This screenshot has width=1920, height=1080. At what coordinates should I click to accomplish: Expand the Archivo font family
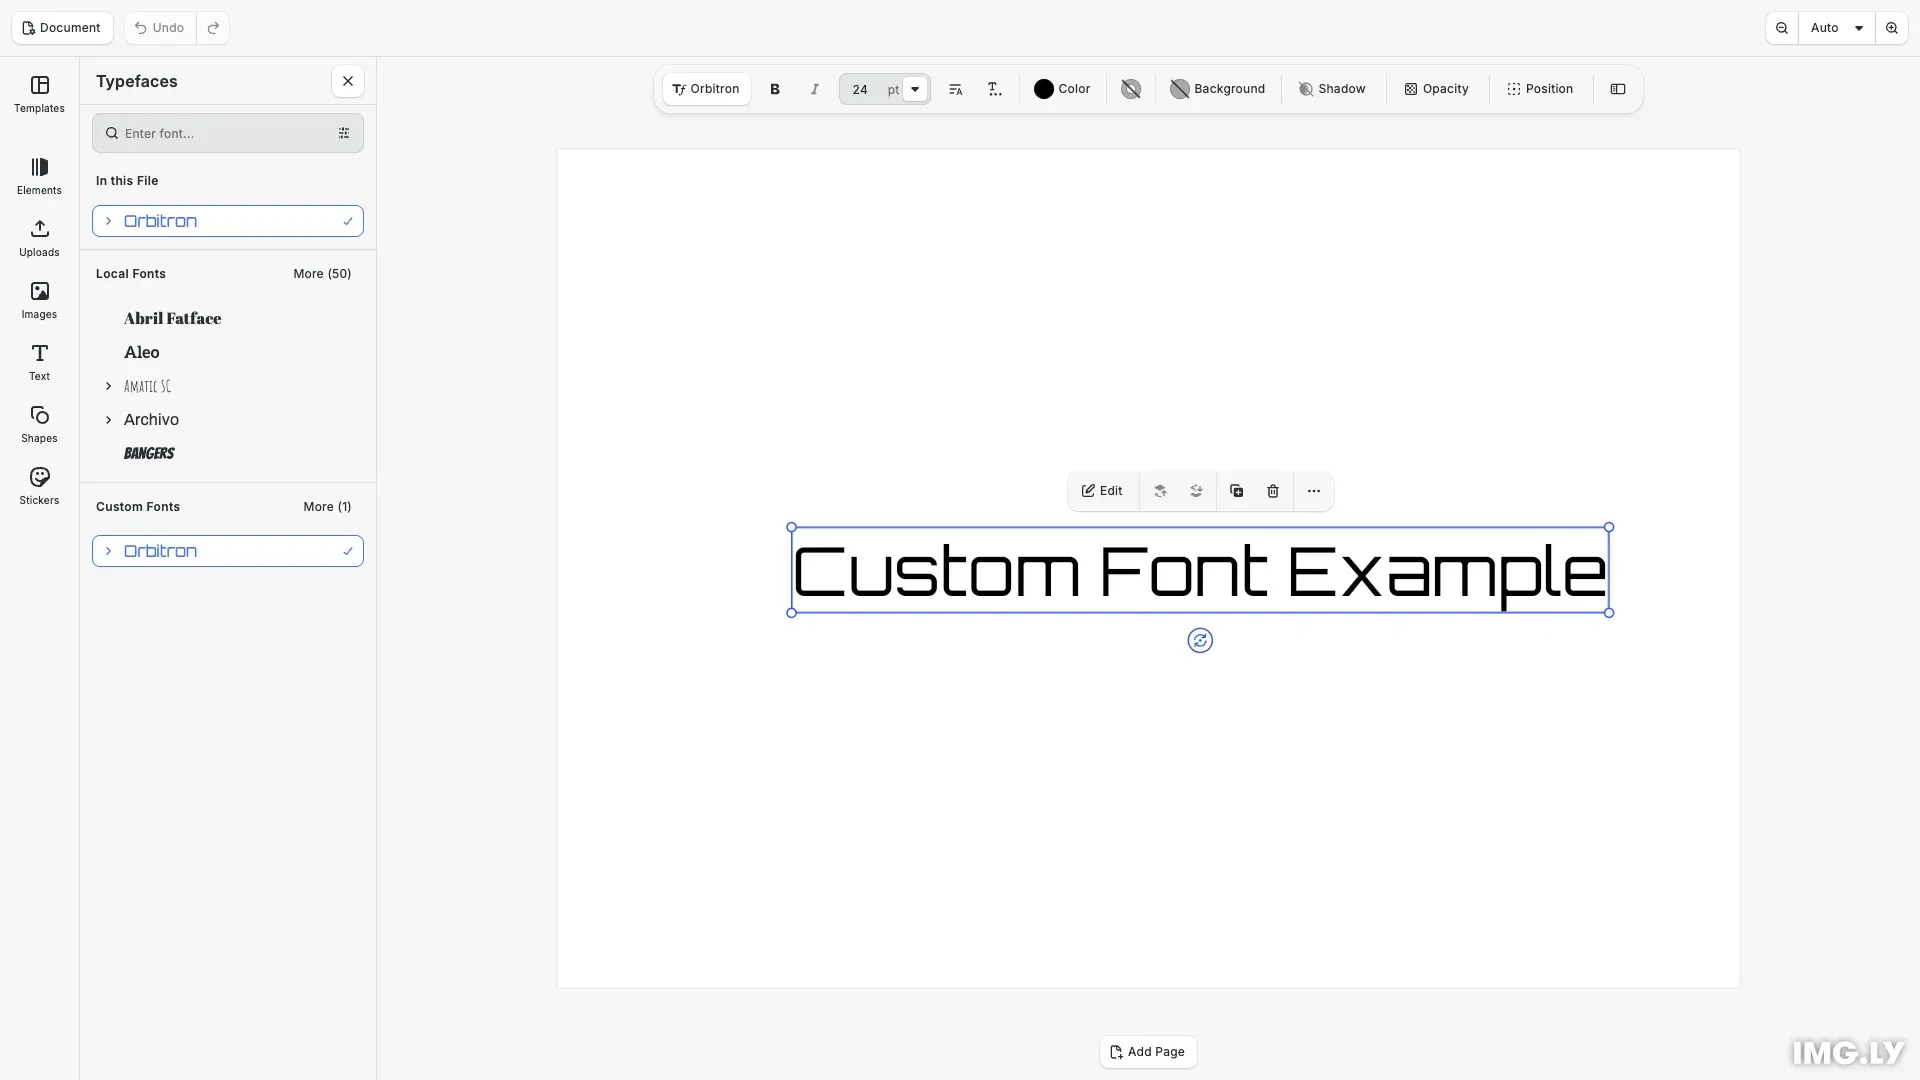(x=109, y=420)
